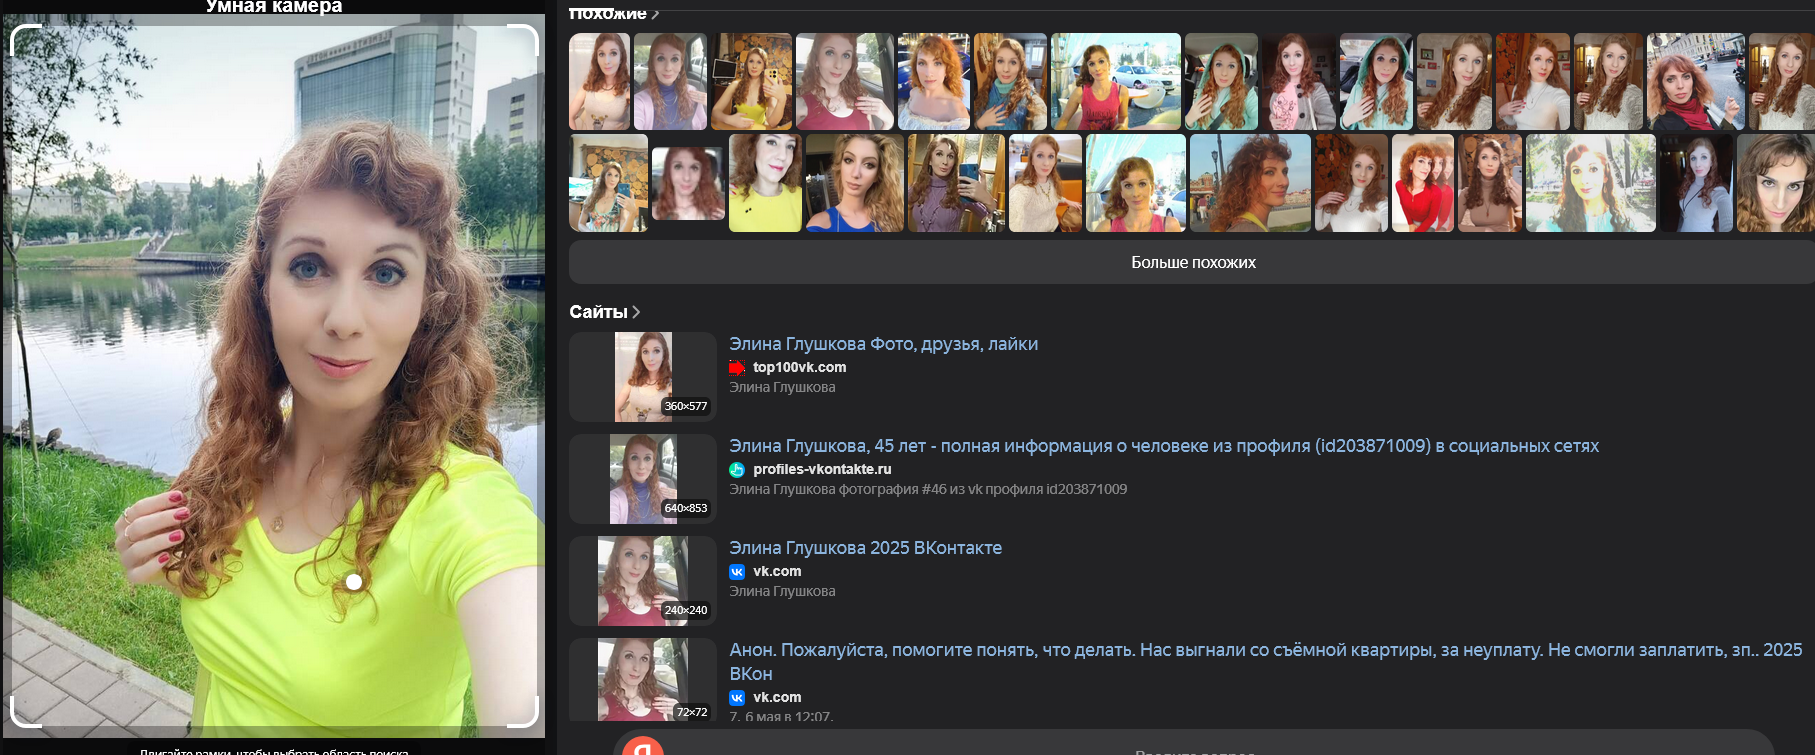This screenshot has height=755, width=1815.
Task: Open similar thumbnail with yellow dress and phone
Action: tap(751, 82)
